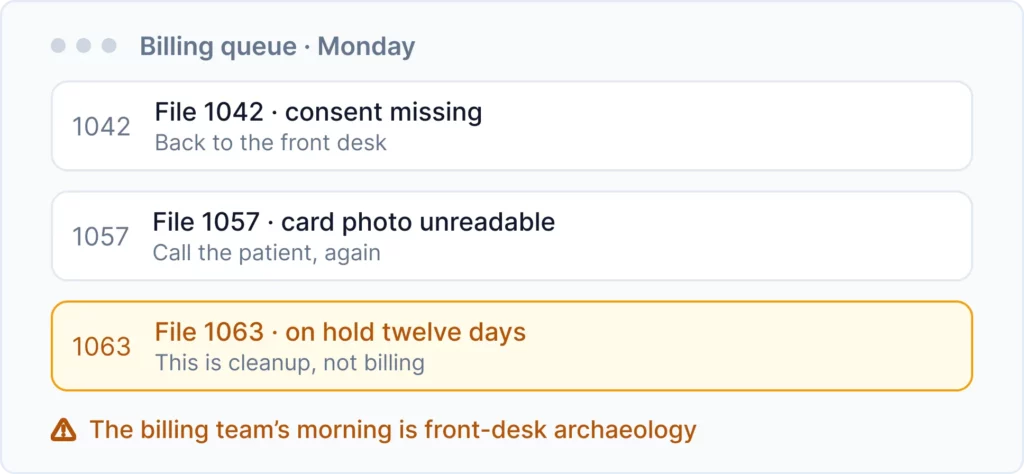This screenshot has width=1024, height=474.
Task: Click empty right side of File 1057 row
Action: [764, 236]
